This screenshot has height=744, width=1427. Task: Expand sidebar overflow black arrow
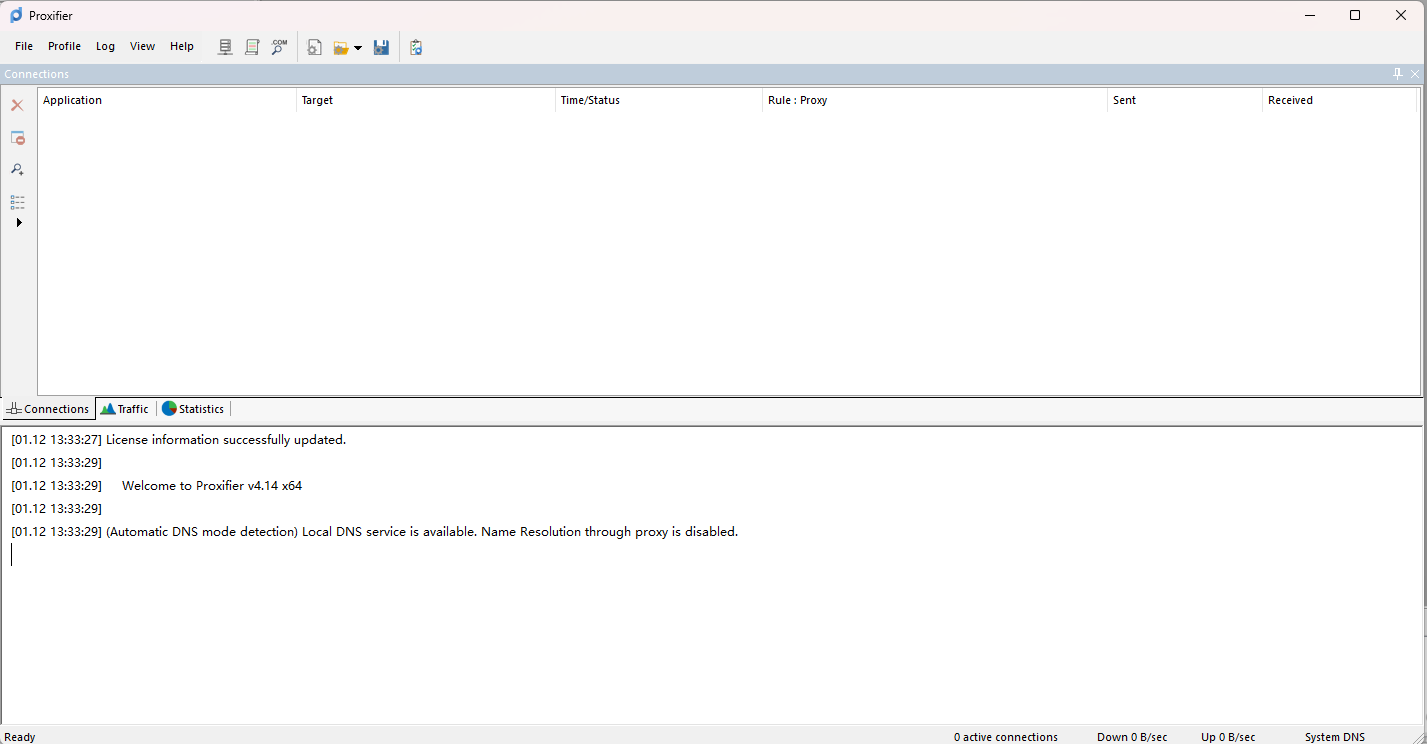[18, 222]
